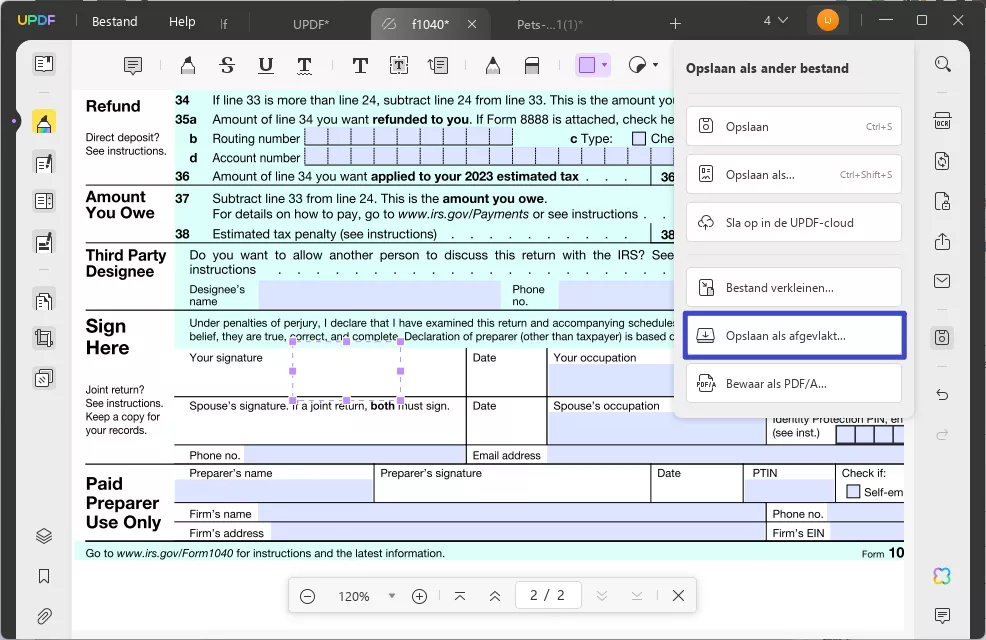
Task: Expand the open tabs count dropdown
Action: pos(775,21)
